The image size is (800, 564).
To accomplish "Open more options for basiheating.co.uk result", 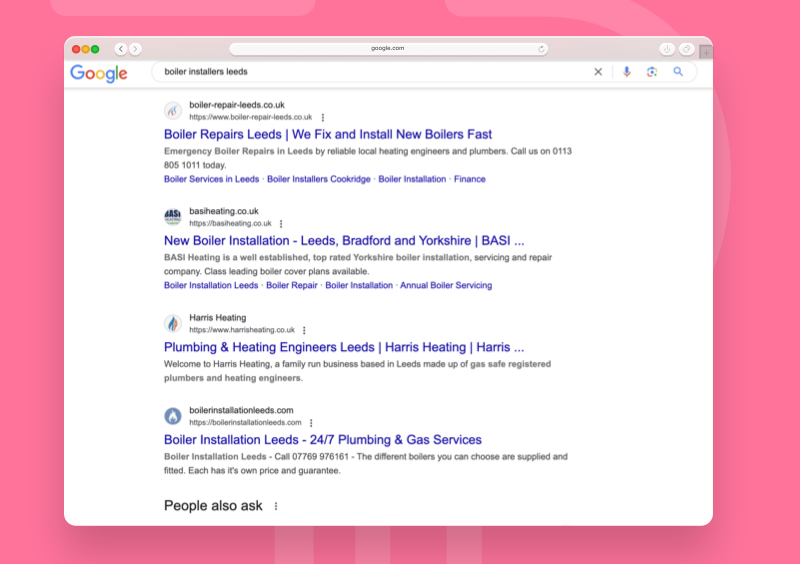I will (x=281, y=224).
